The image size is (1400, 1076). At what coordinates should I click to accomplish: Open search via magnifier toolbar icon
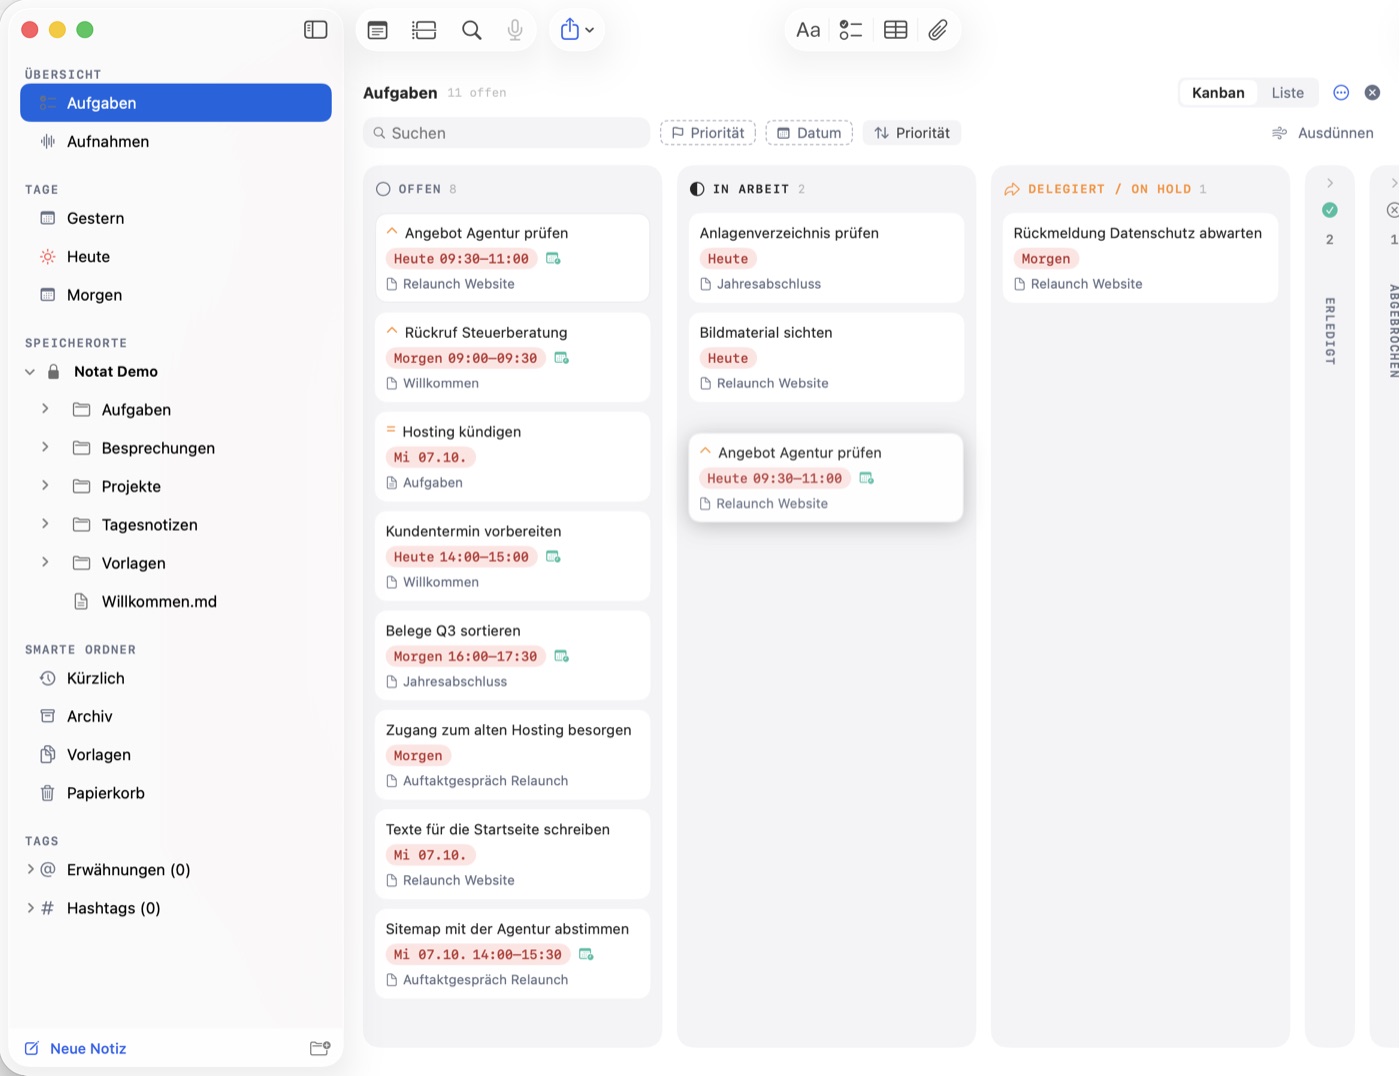(x=472, y=30)
